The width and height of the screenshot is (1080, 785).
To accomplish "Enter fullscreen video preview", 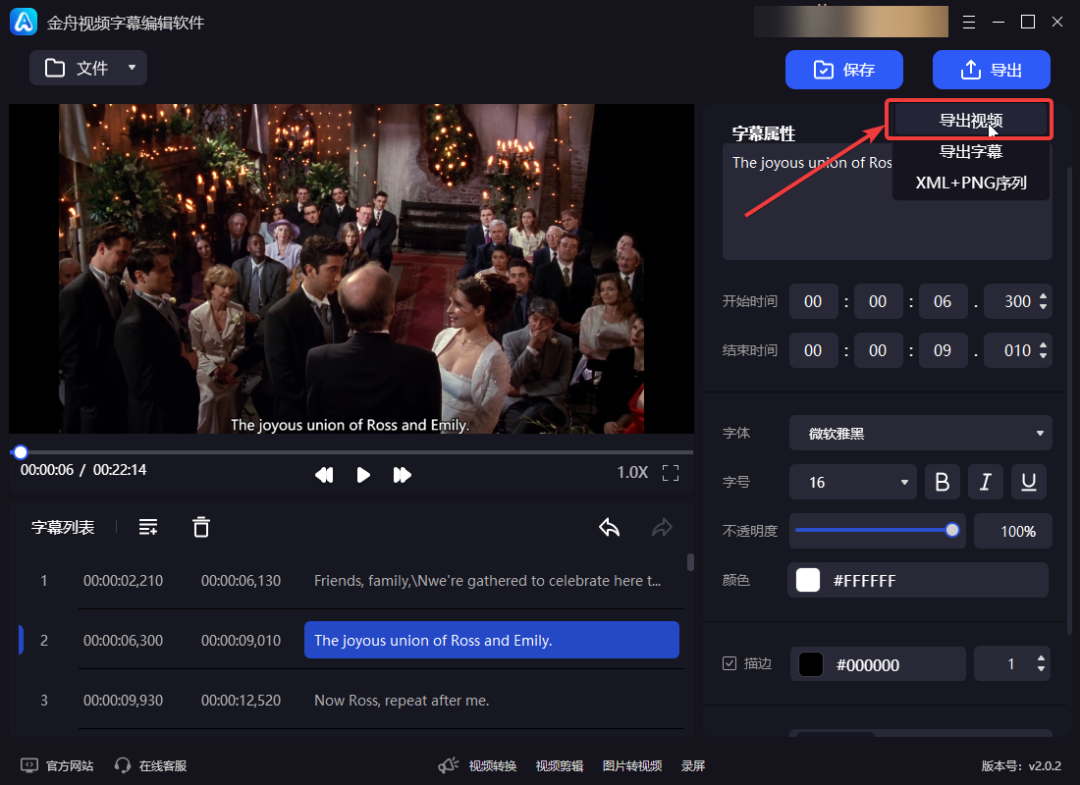I will coord(670,472).
